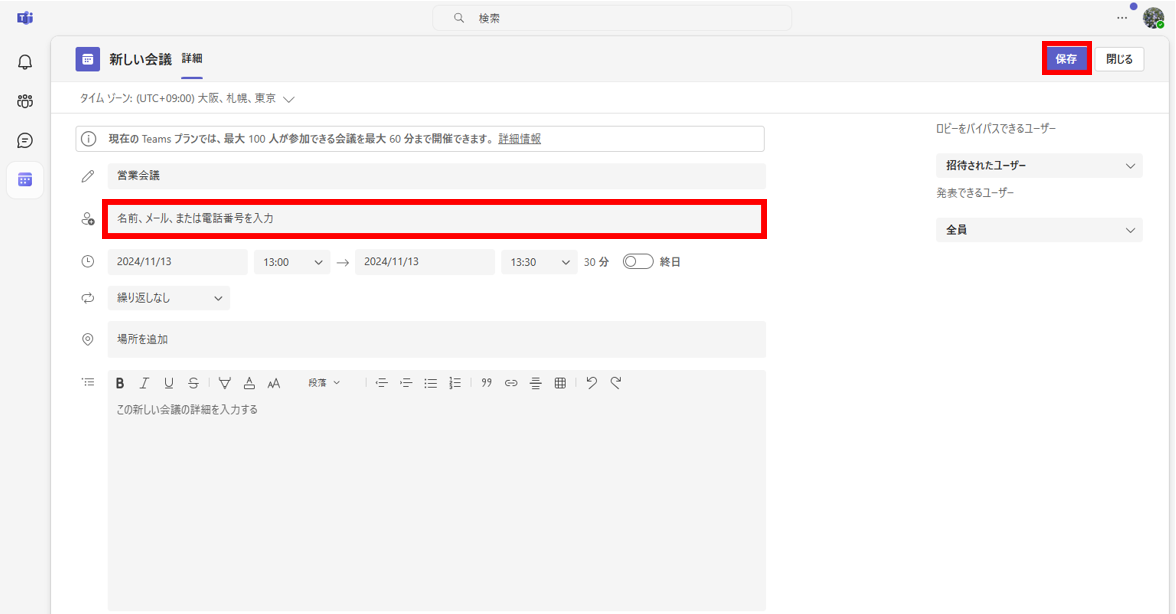Undo the last edit in the editor
This screenshot has width=1176, height=614.
pyautogui.click(x=592, y=383)
